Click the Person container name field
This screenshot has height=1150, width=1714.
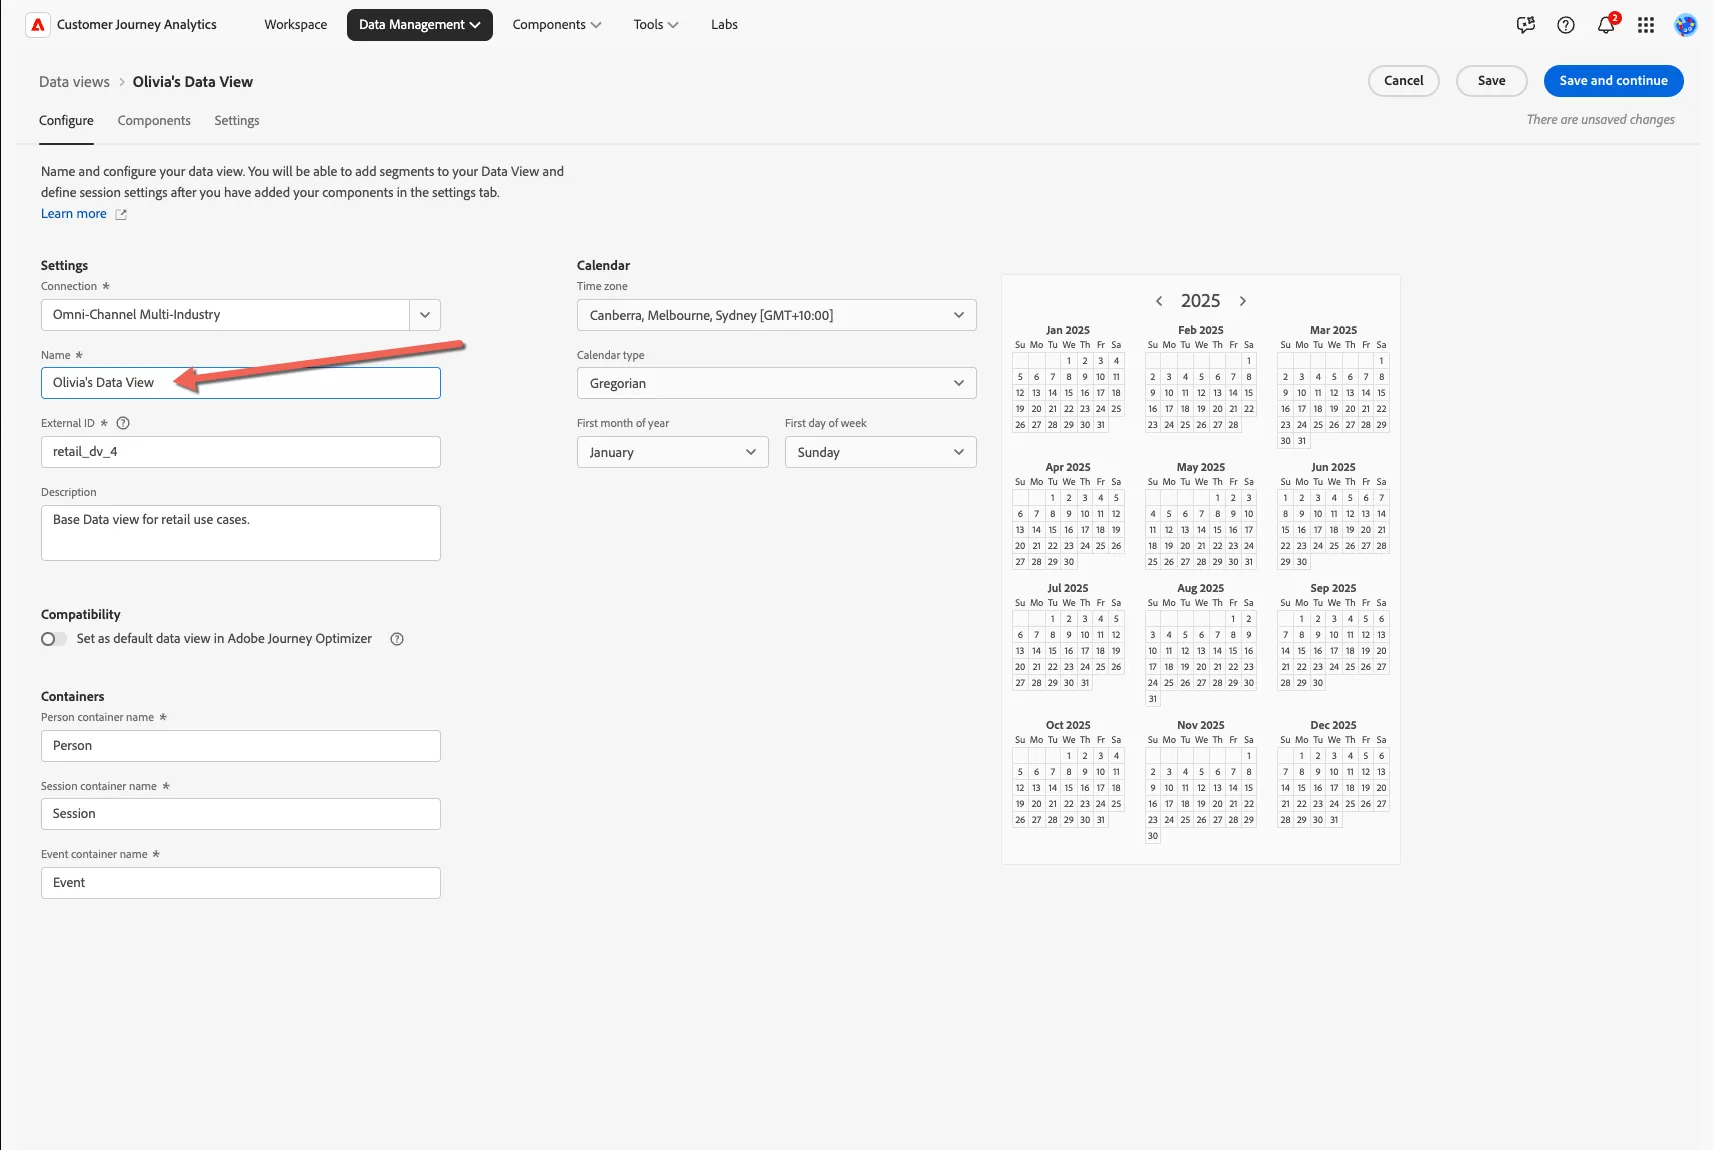click(240, 746)
